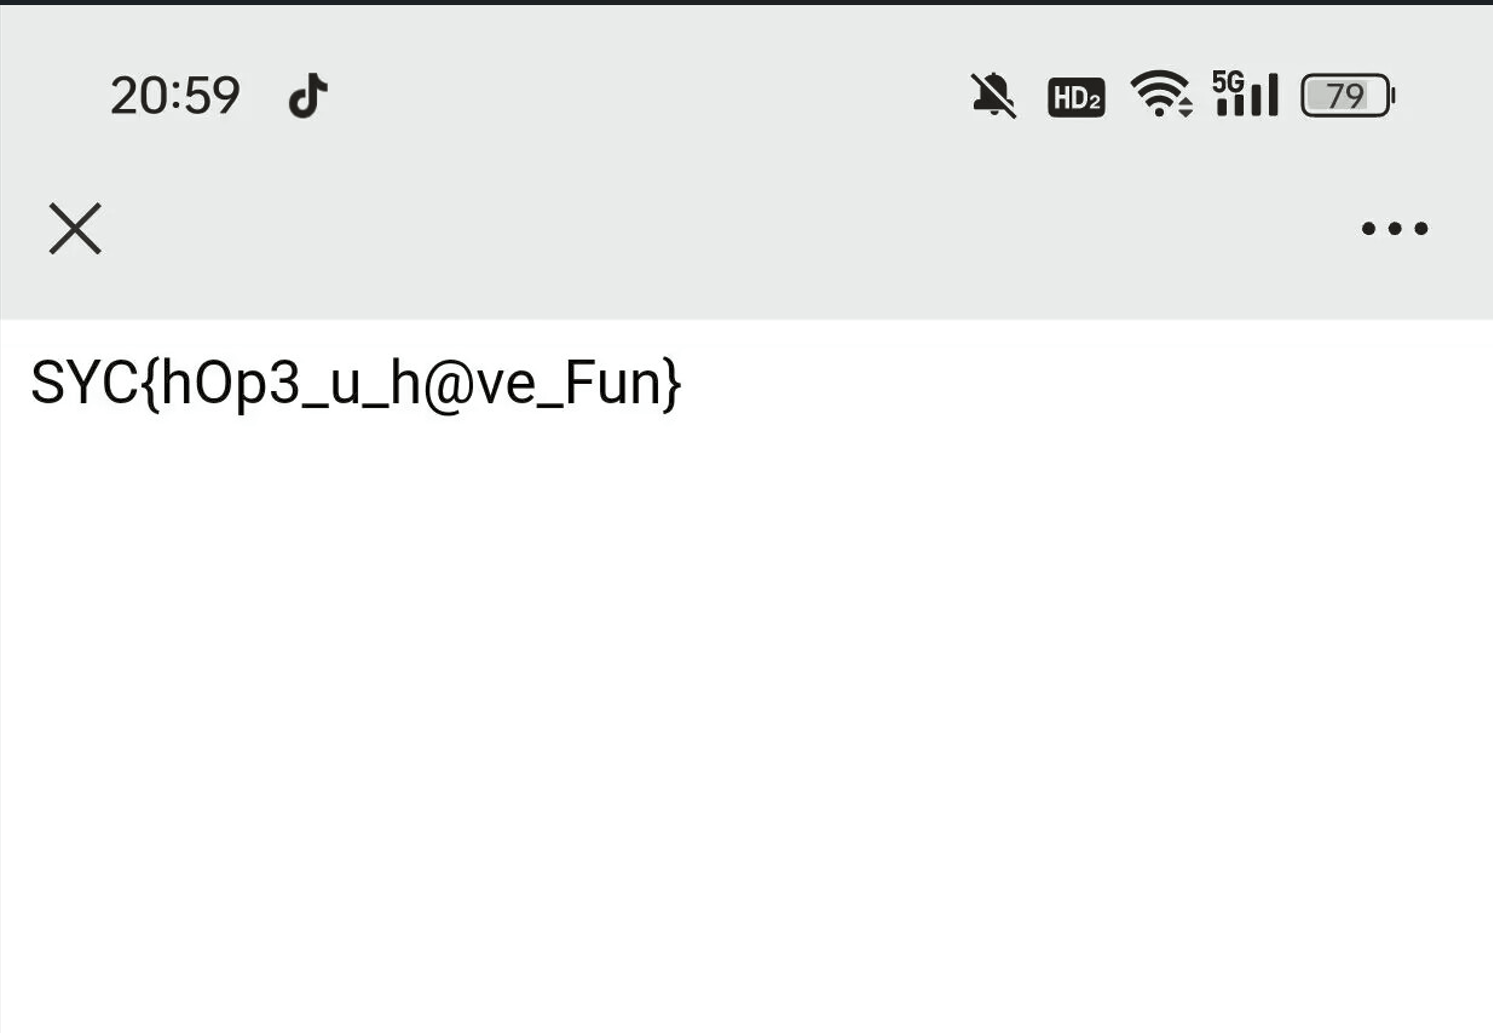Viewport: 1493px width, 1033px height.
Task: Tap the HD2 call quality indicator
Action: (x=1076, y=97)
